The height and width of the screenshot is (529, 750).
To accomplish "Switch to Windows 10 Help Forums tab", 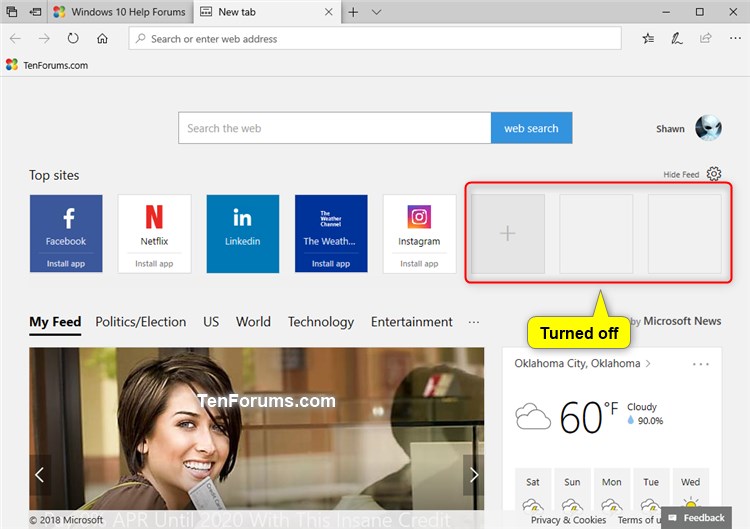I will (x=120, y=12).
